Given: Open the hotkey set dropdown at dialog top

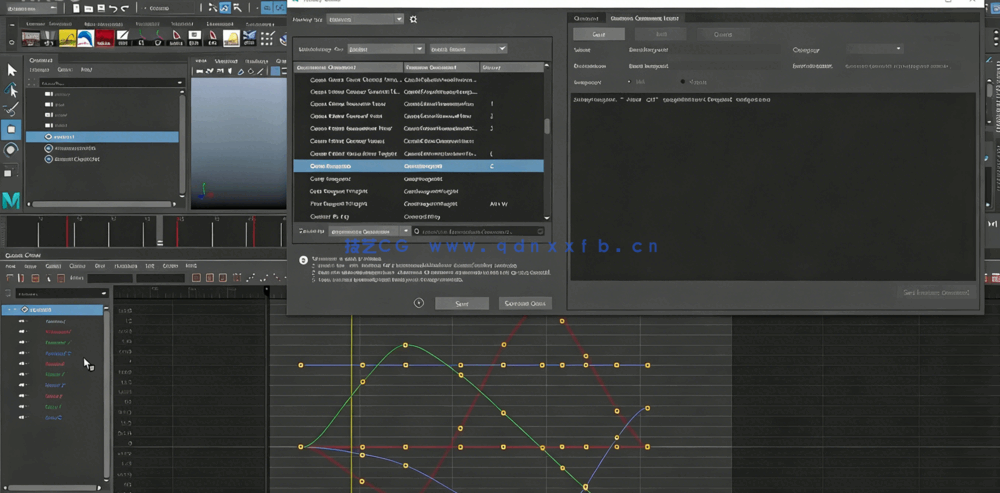Looking at the screenshot, I should tap(365, 19).
